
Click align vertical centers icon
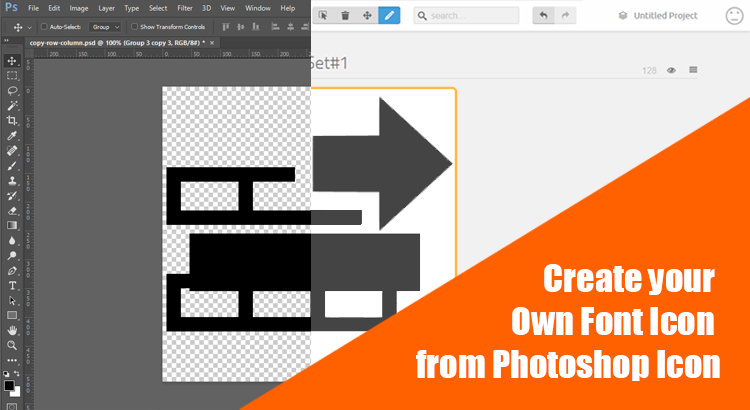[x=241, y=27]
